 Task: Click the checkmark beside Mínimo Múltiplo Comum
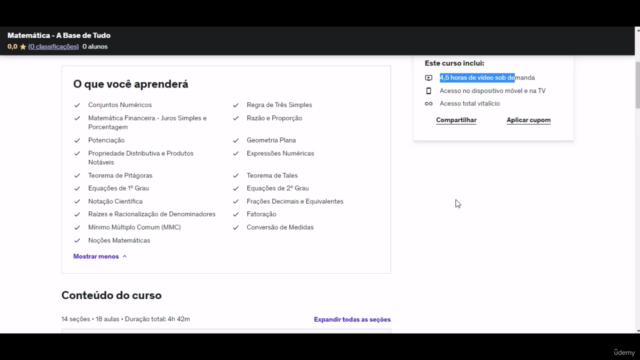click(x=77, y=228)
